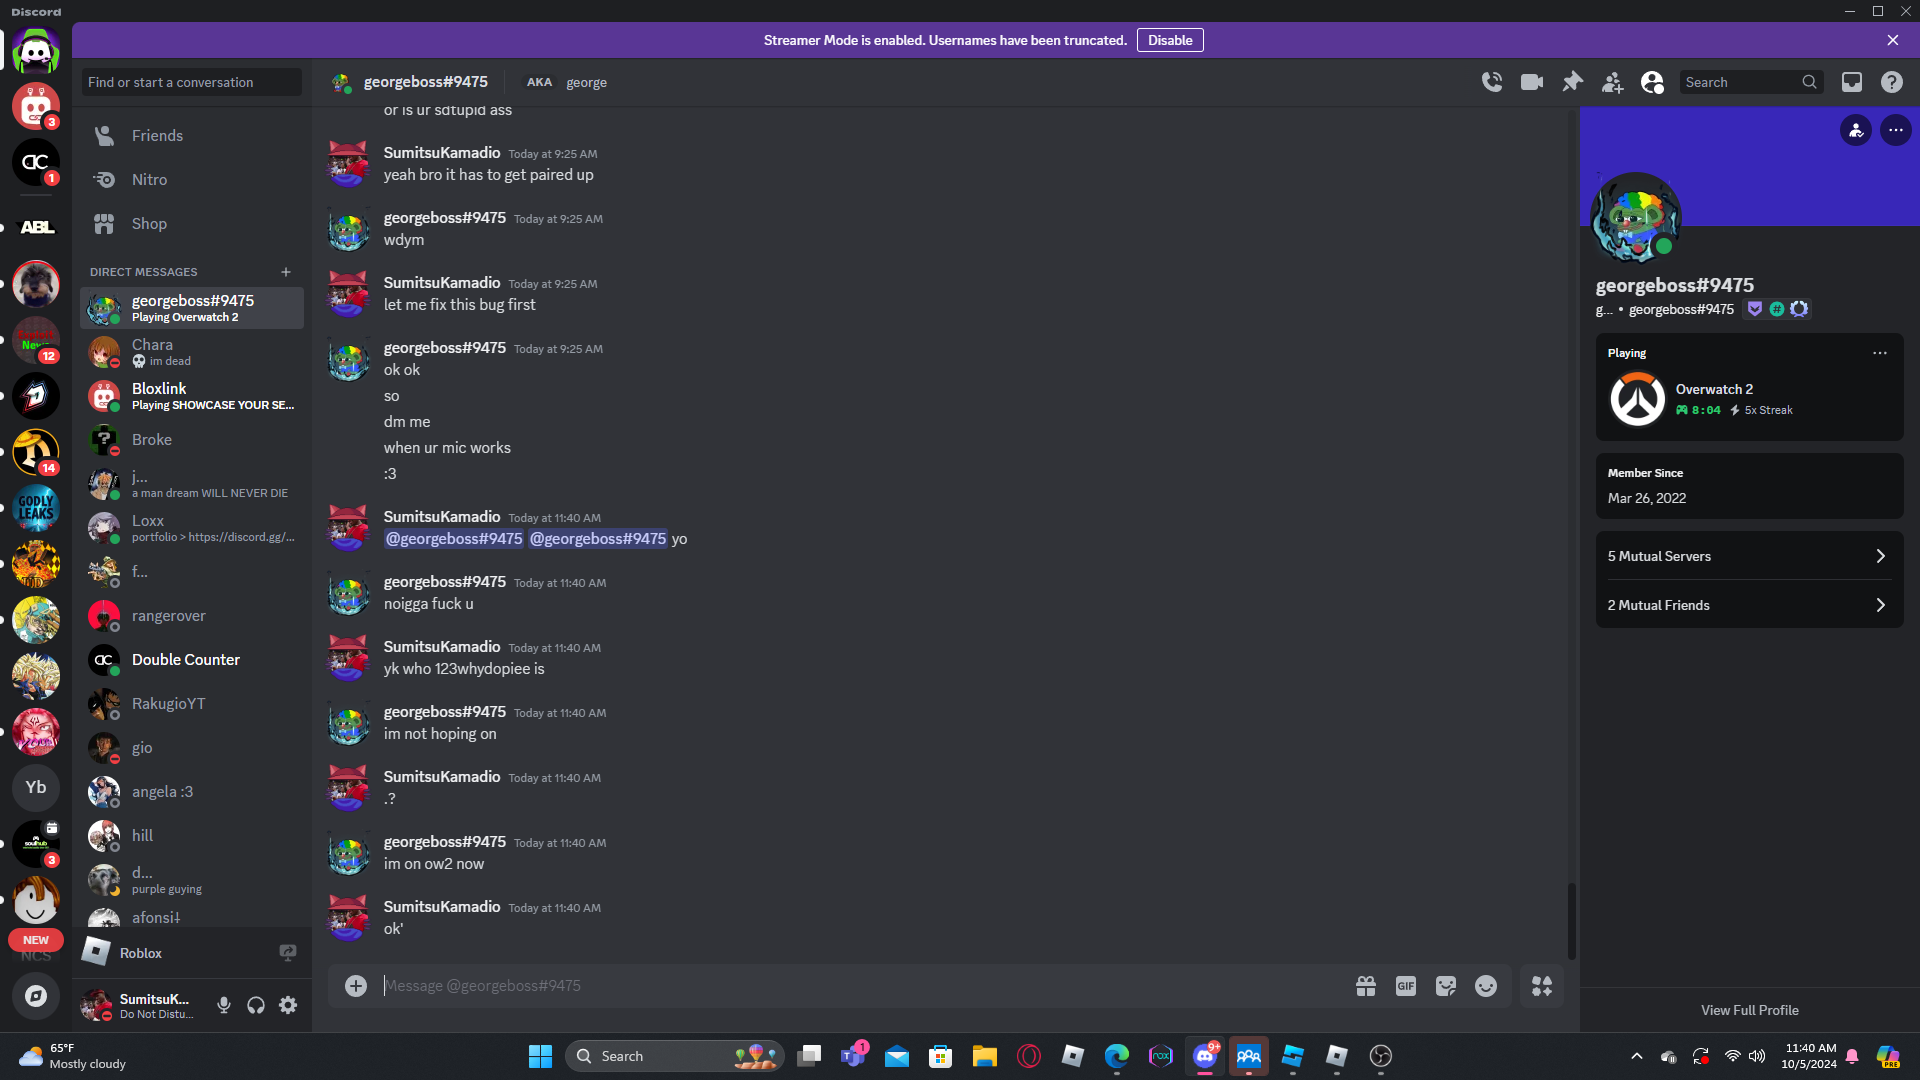This screenshot has height=1080, width=1920.
Task: Open the Discord inbox
Action: click(x=1852, y=82)
